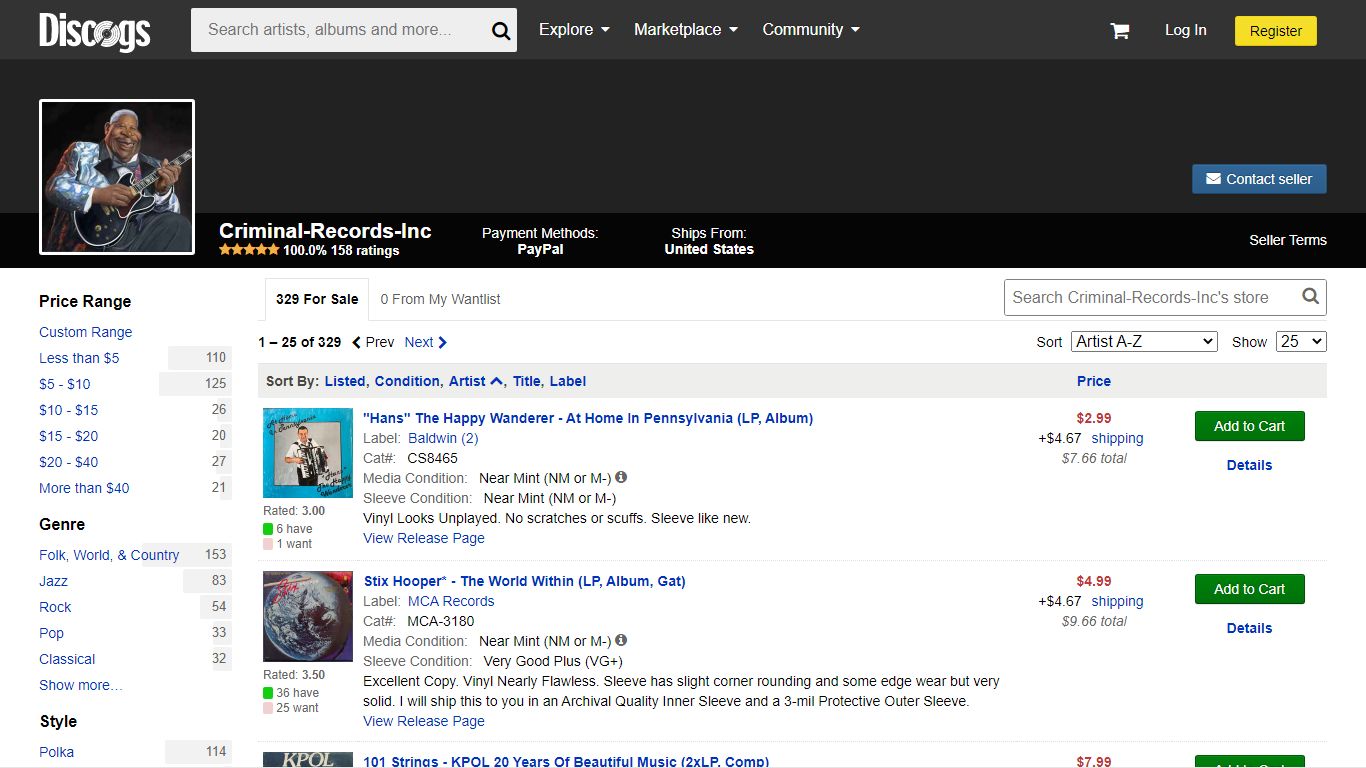
Task: Click shipping link for $4.99 listing
Action: [1117, 601]
